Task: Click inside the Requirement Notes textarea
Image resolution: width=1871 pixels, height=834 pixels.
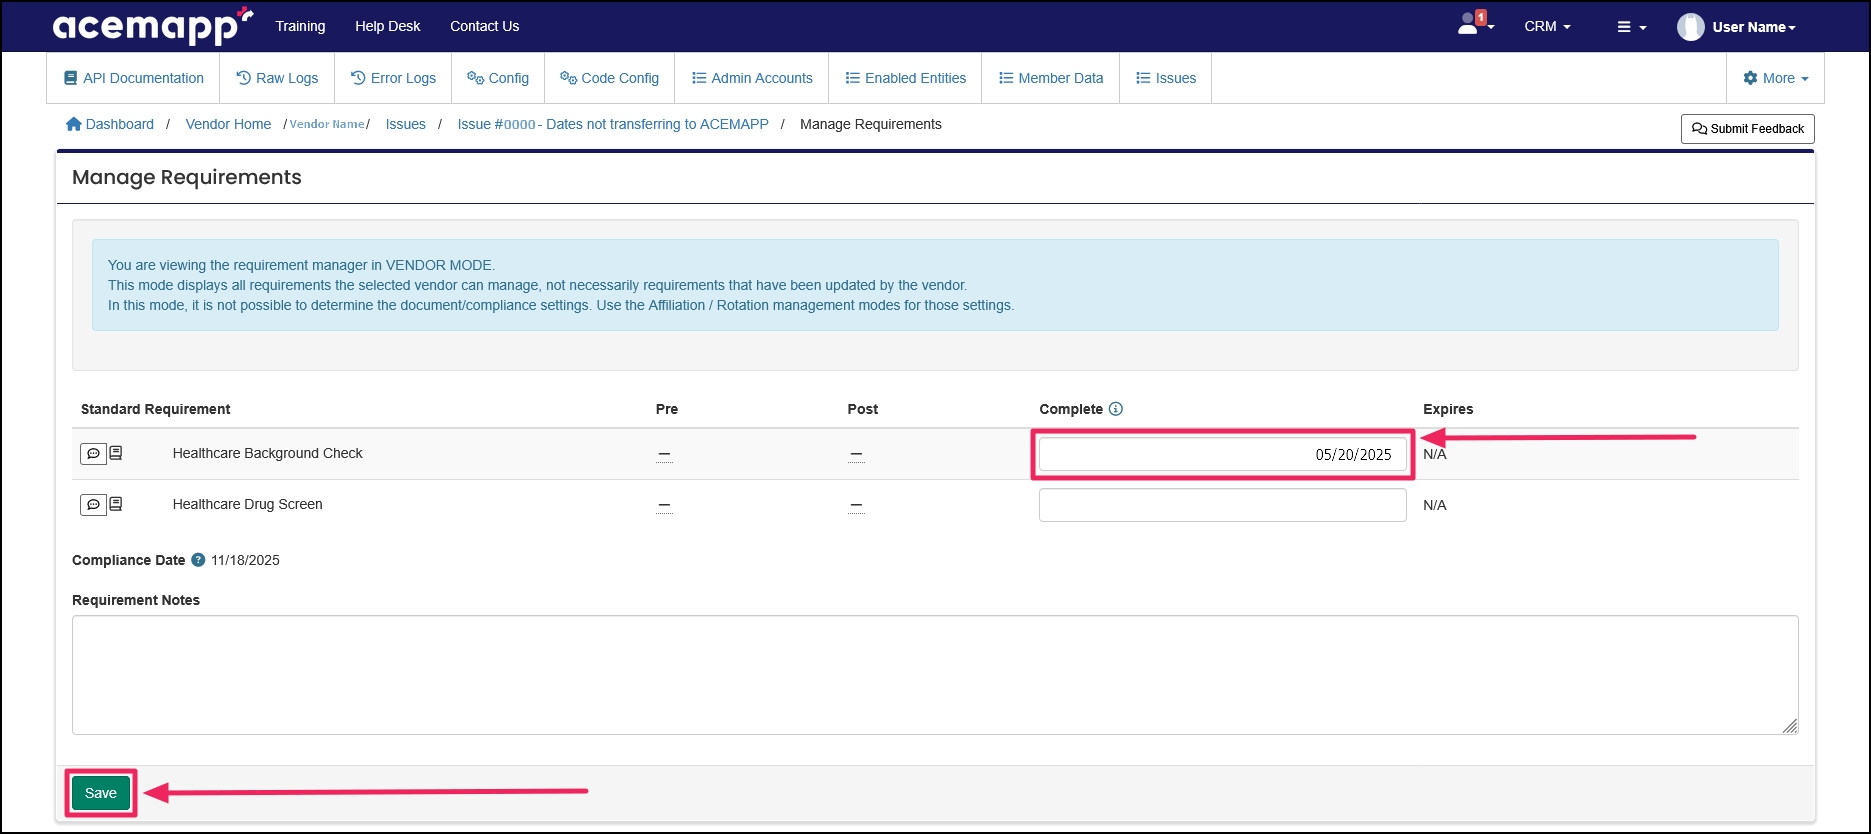Action: (935, 675)
